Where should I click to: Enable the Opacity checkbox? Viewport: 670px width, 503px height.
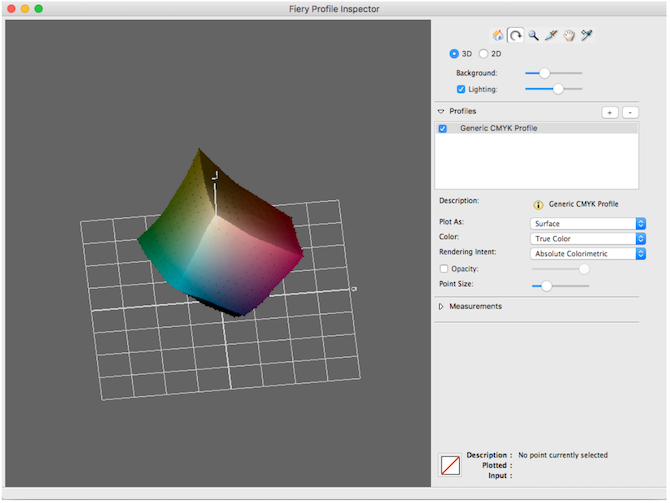[x=444, y=269]
